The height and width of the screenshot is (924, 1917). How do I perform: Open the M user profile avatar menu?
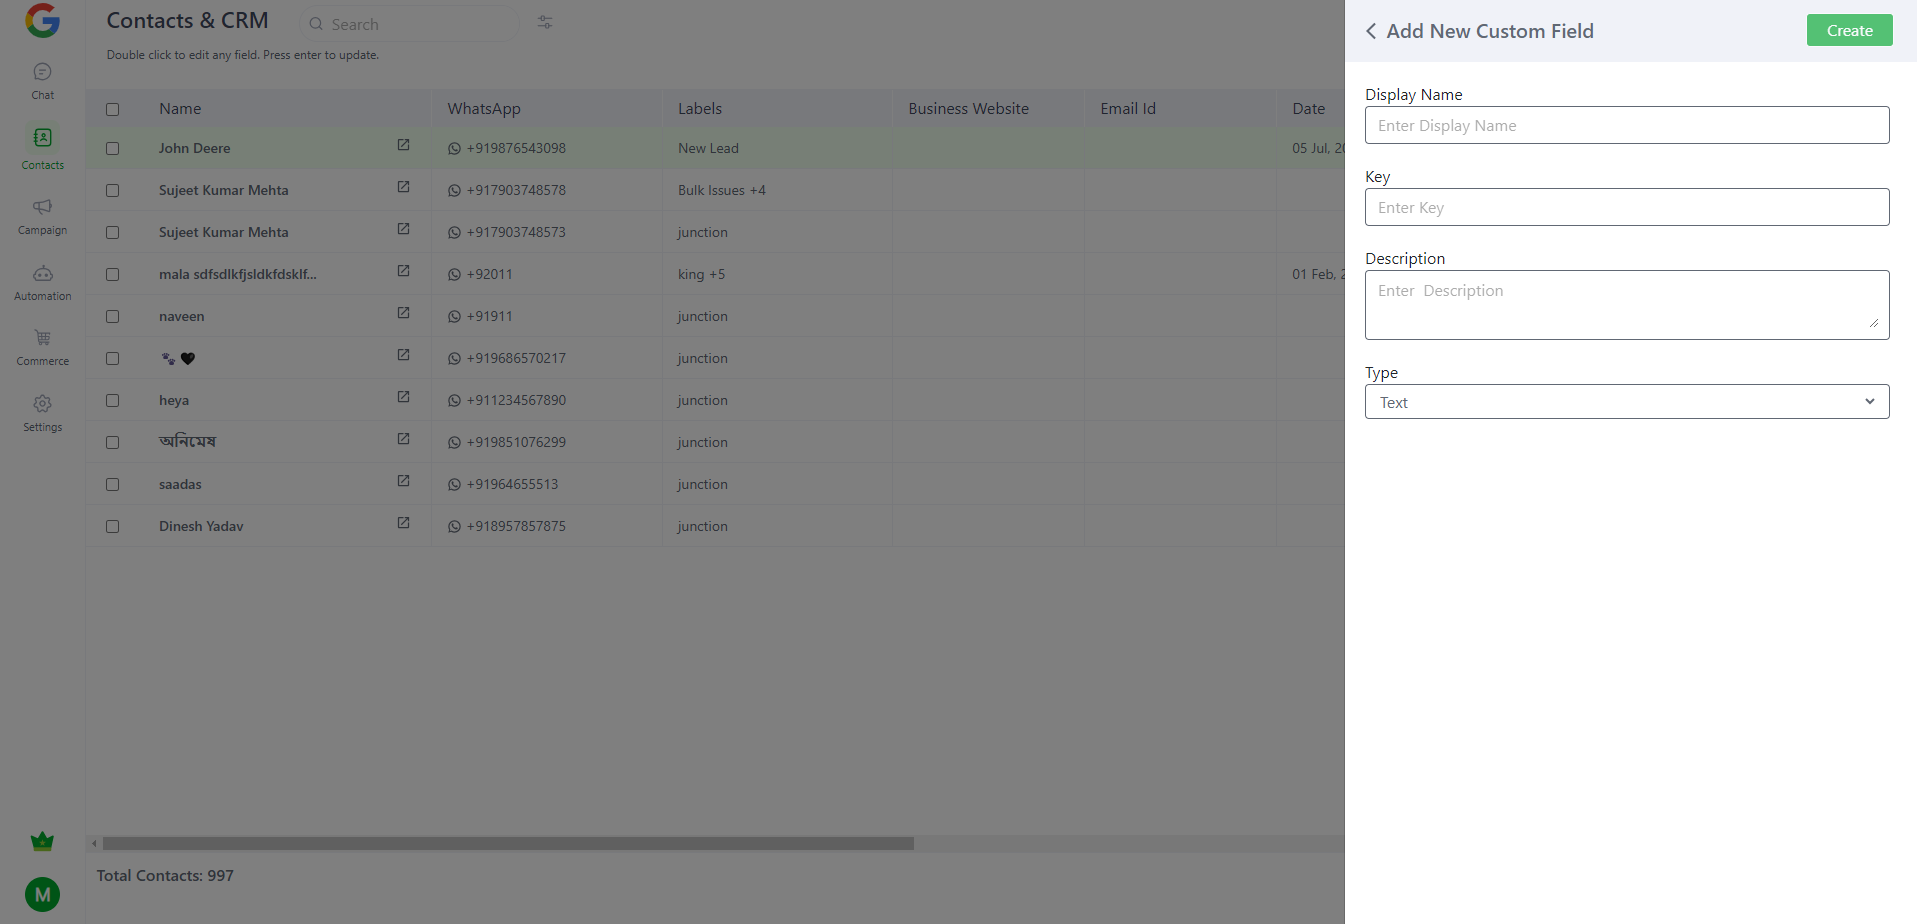click(x=42, y=894)
